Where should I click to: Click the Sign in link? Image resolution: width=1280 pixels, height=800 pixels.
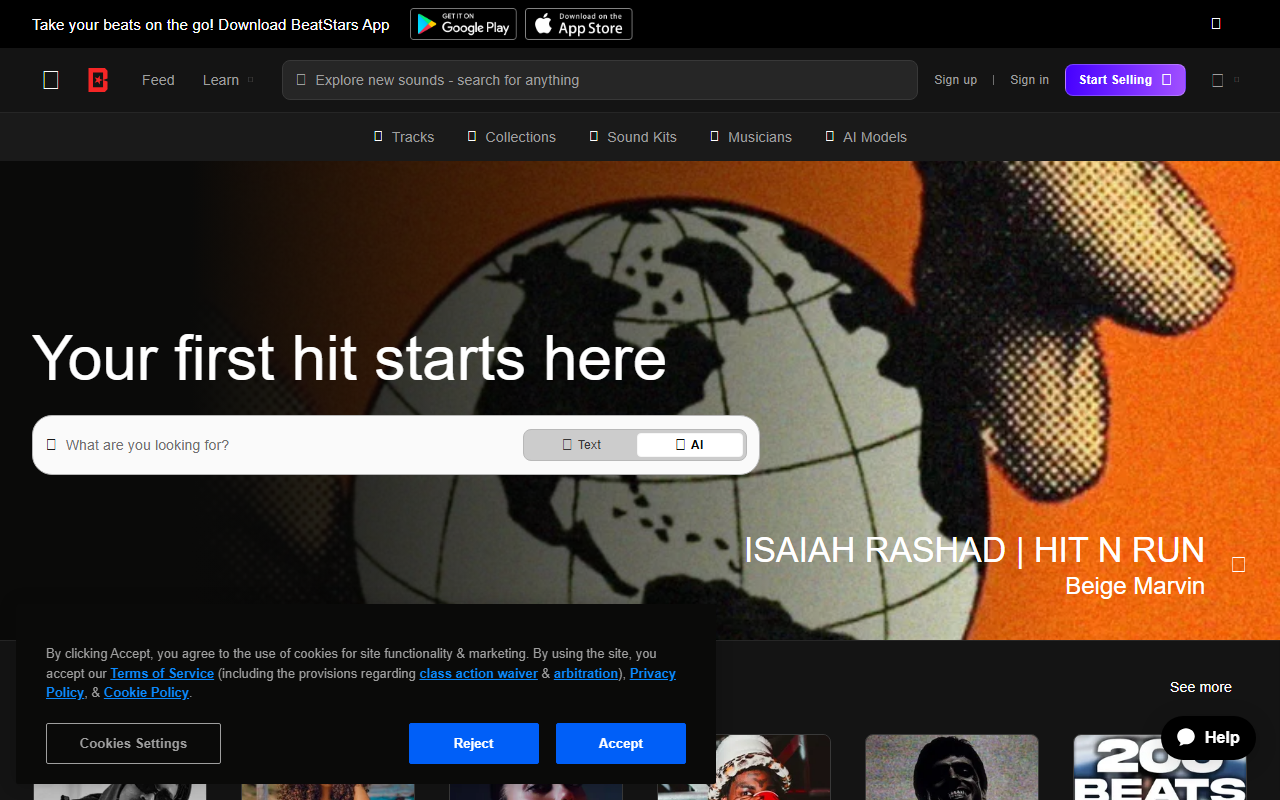pyautogui.click(x=1029, y=80)
